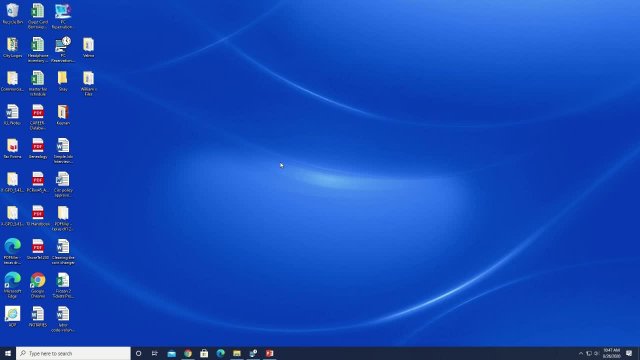Select the Genealogy PDF file
The height and width of the screenshot is (360, 640).
point(38,148)
